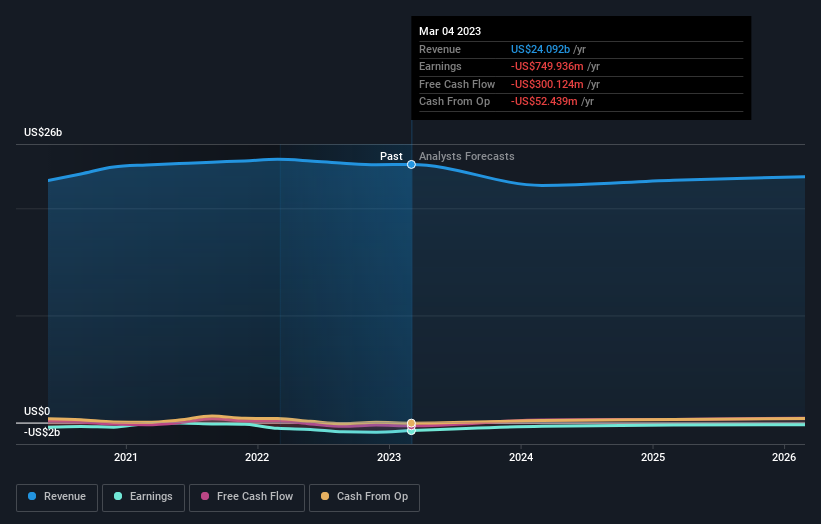Screen dimensions: 821x524
Task: Click the Cash From Op label in tooltip
Action: [454, 102]
